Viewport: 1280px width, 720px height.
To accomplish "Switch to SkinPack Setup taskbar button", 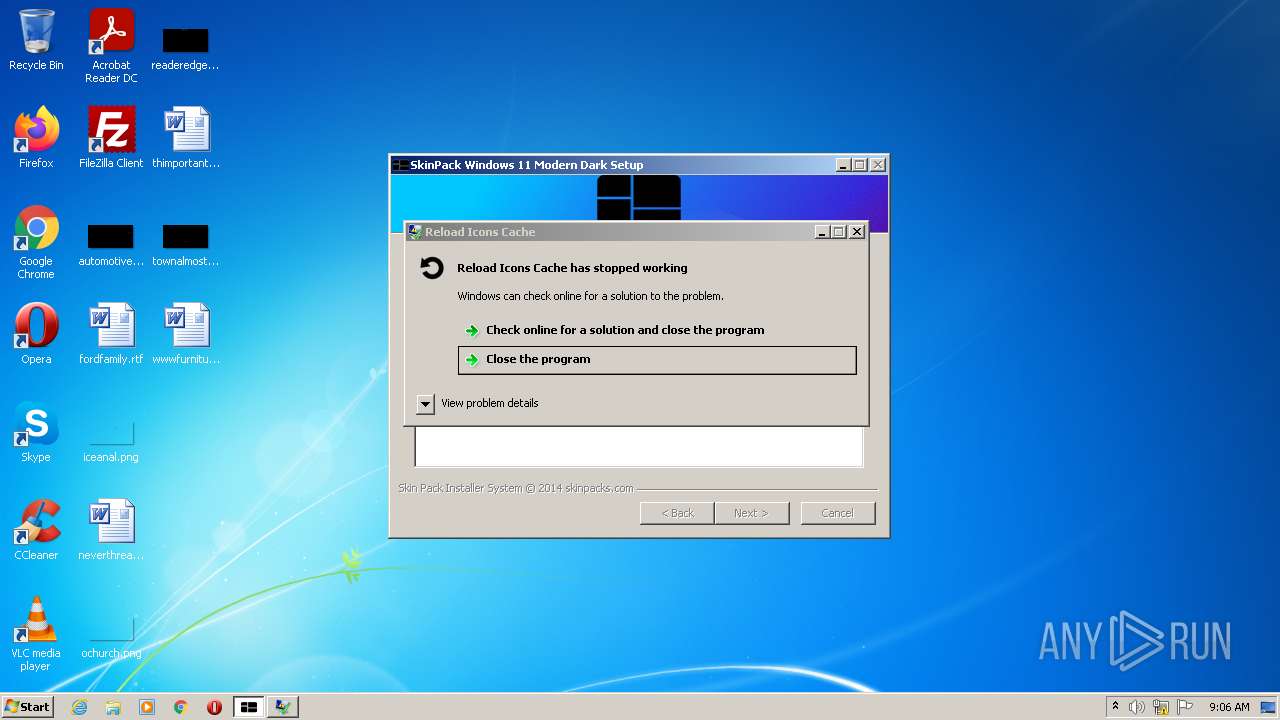I will (248, 707).
